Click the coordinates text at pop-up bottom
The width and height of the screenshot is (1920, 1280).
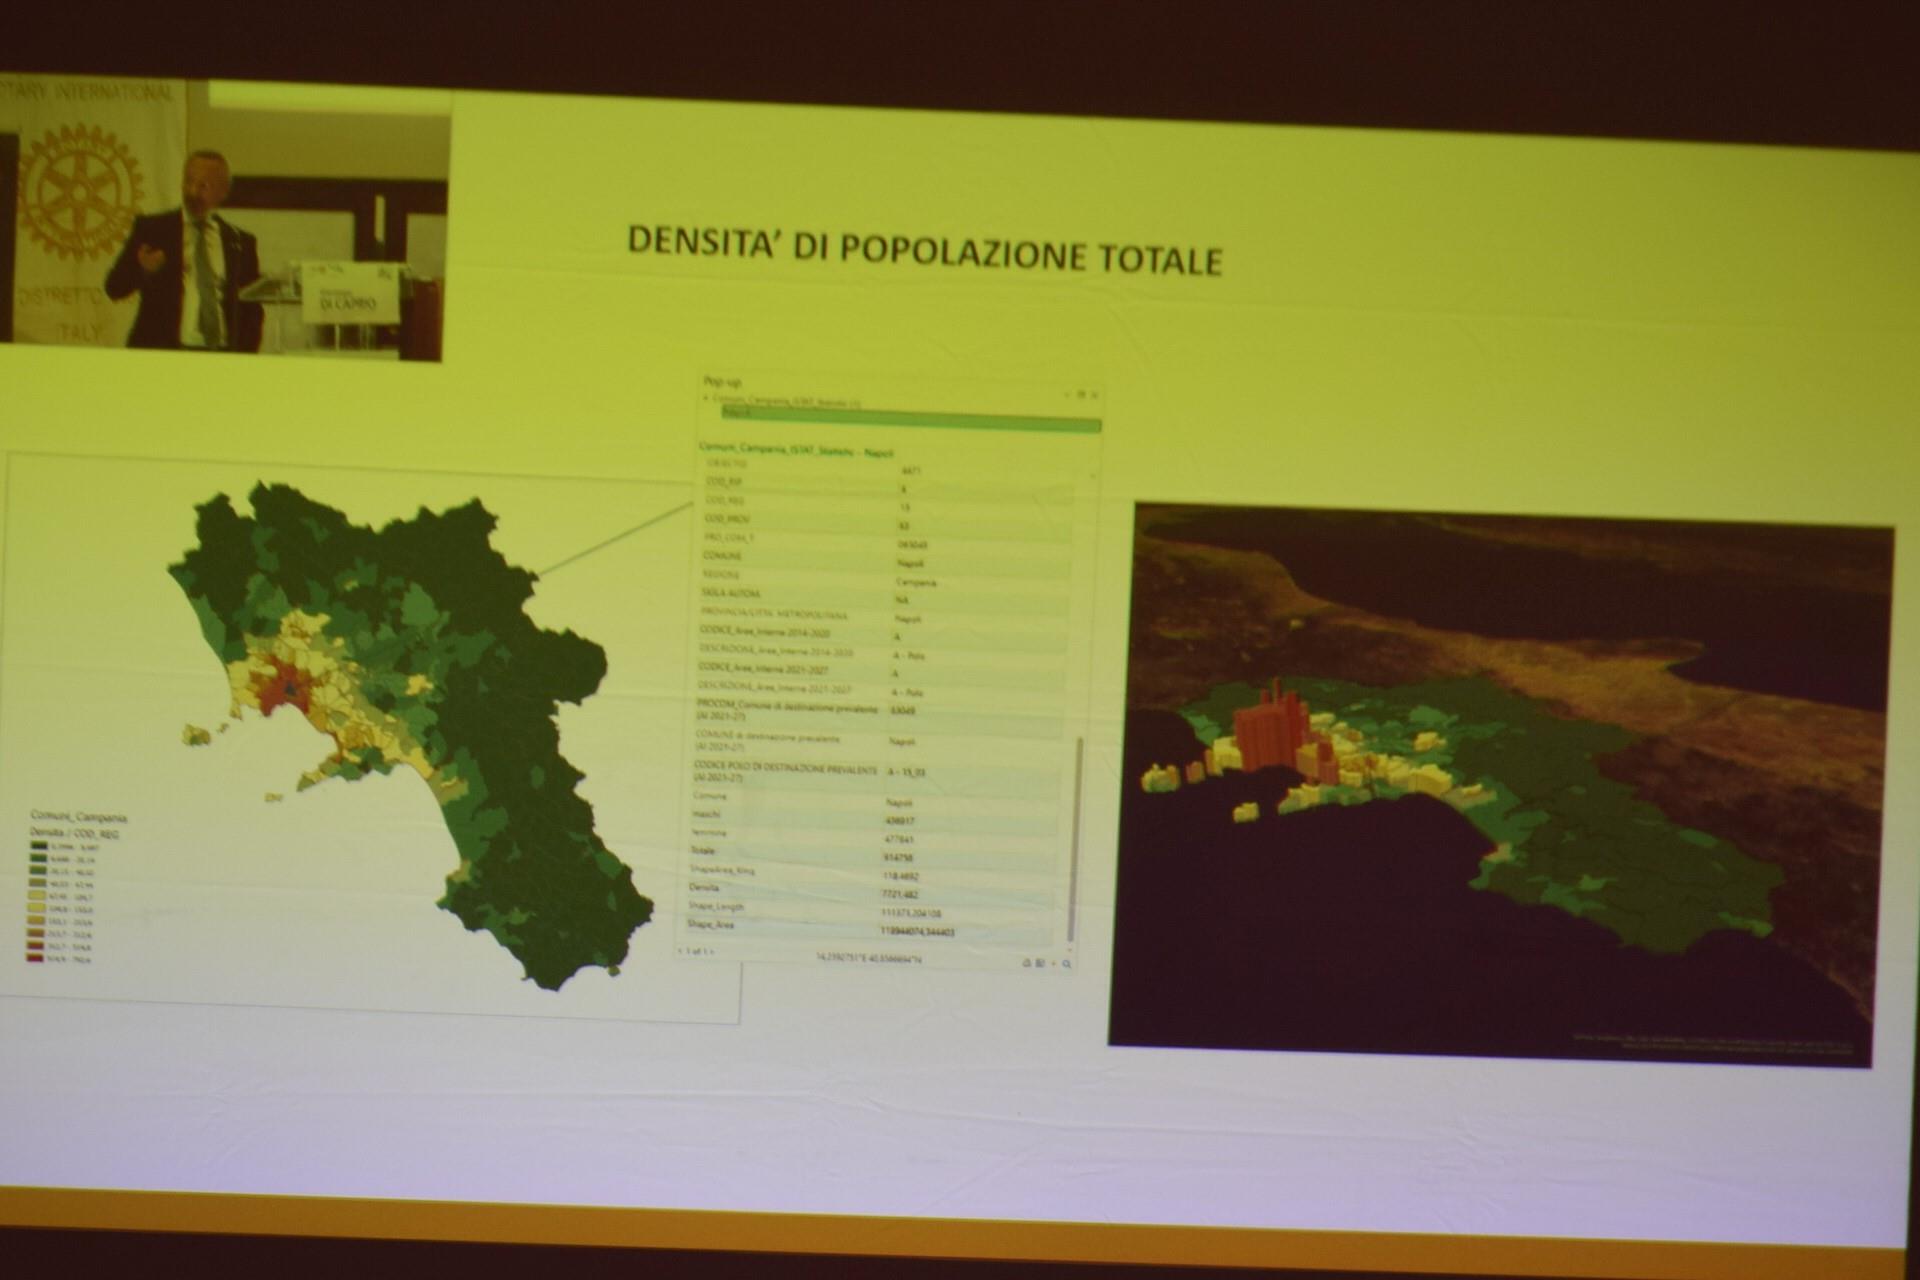click(x=869, y=958)
